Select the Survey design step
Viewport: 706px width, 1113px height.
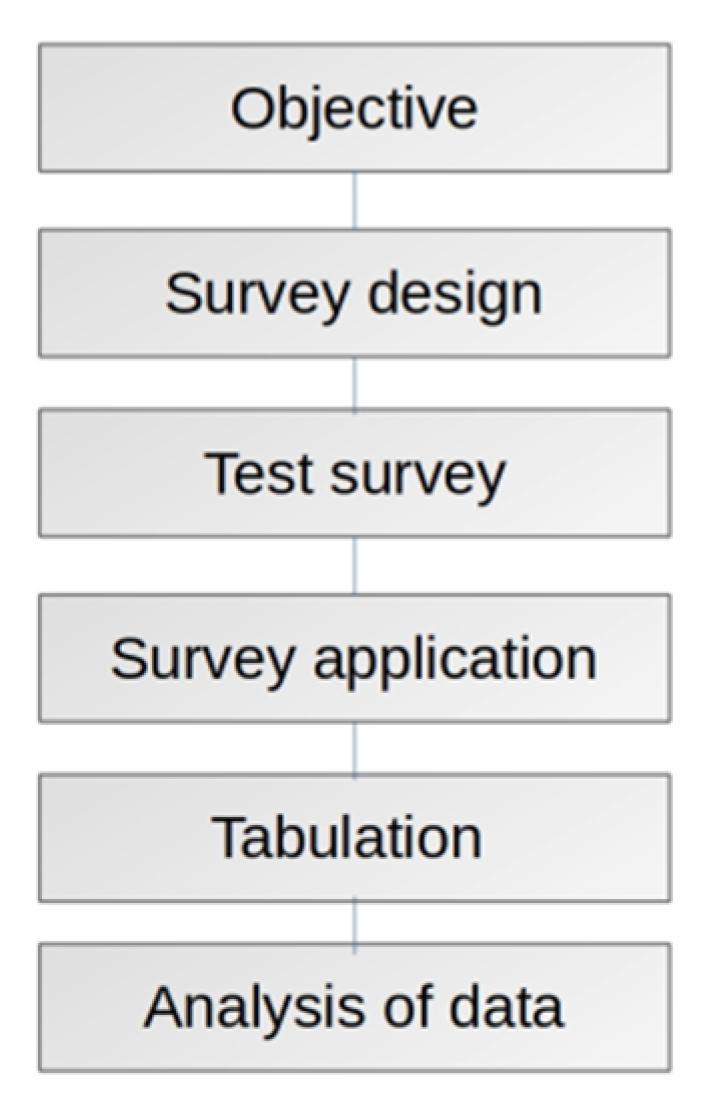point(354,293)
